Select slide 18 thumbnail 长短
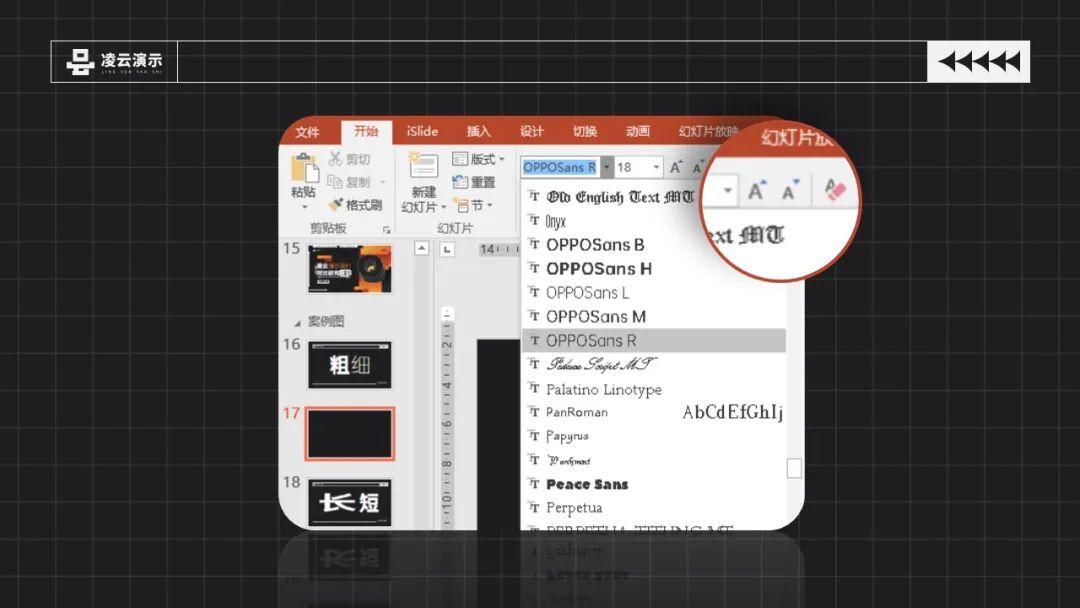 [350, 503]
